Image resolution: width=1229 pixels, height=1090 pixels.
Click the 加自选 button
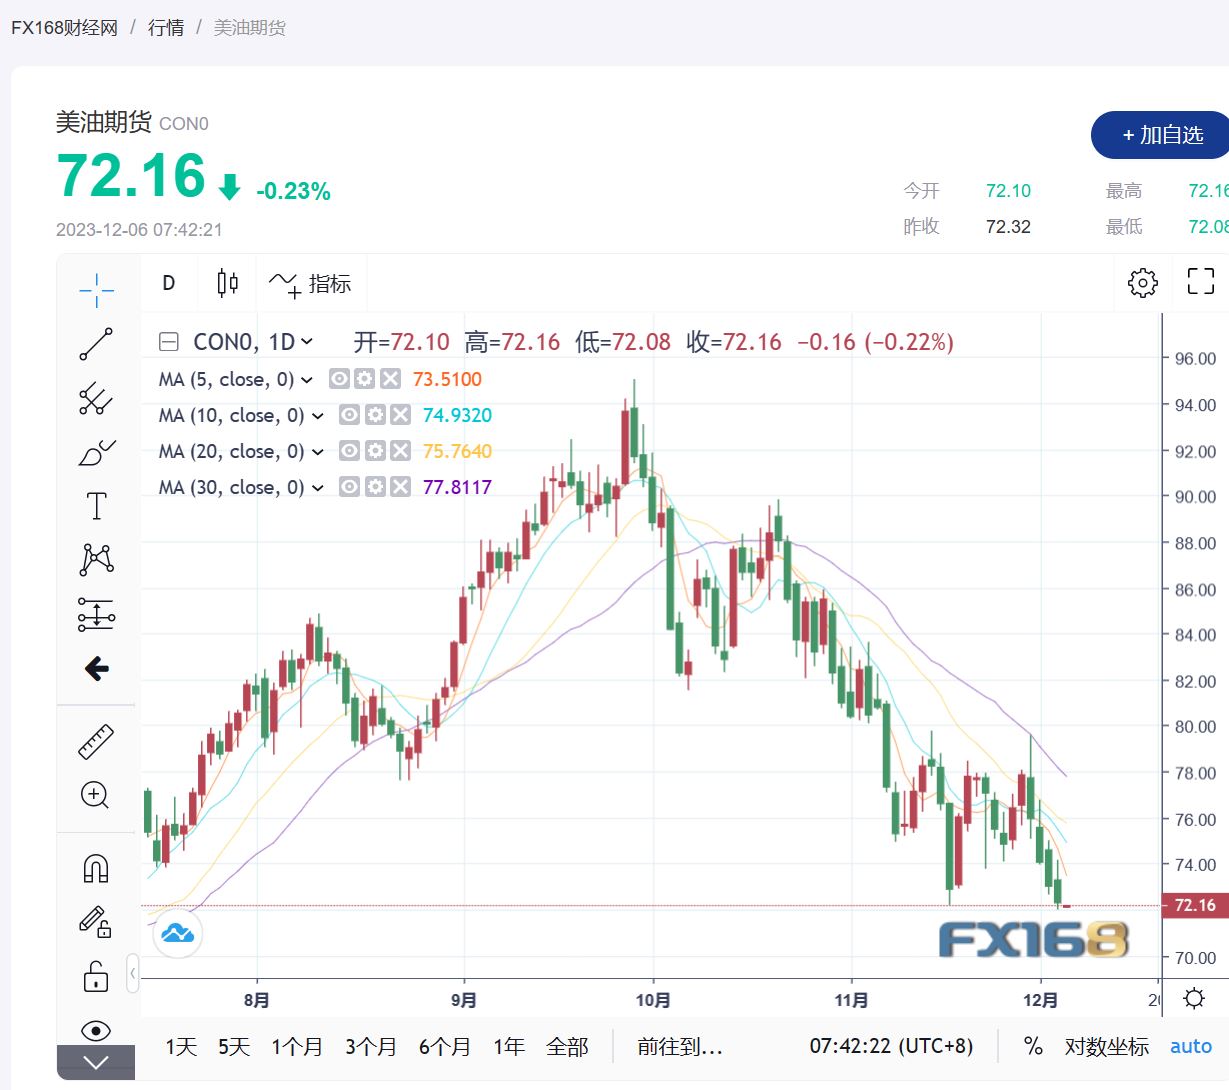pyautogui.click(x=1161, y=135)
